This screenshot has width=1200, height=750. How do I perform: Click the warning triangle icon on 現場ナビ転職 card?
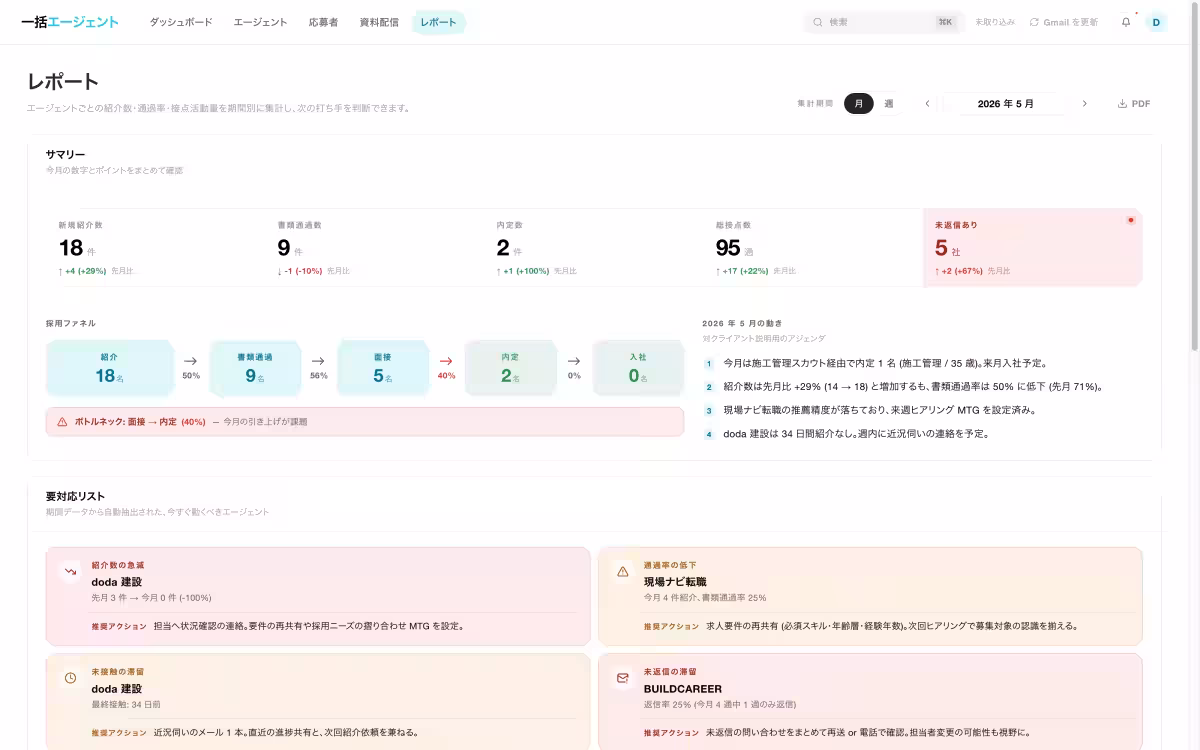click(x=623, y=572)
